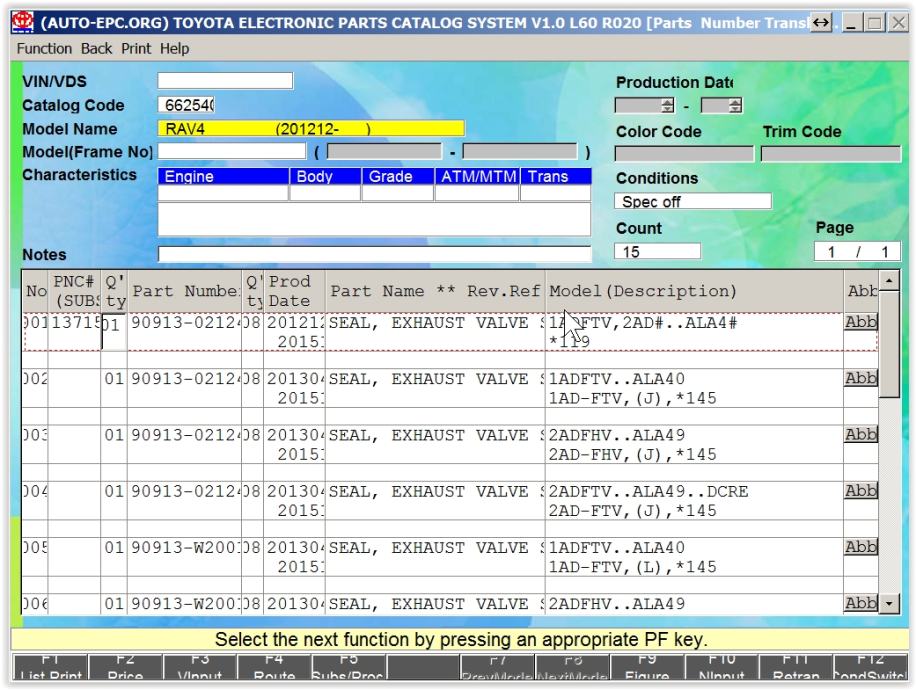916x690 pixels.
Task: Click the Abb button in row 001
Action: coord(861,322)
